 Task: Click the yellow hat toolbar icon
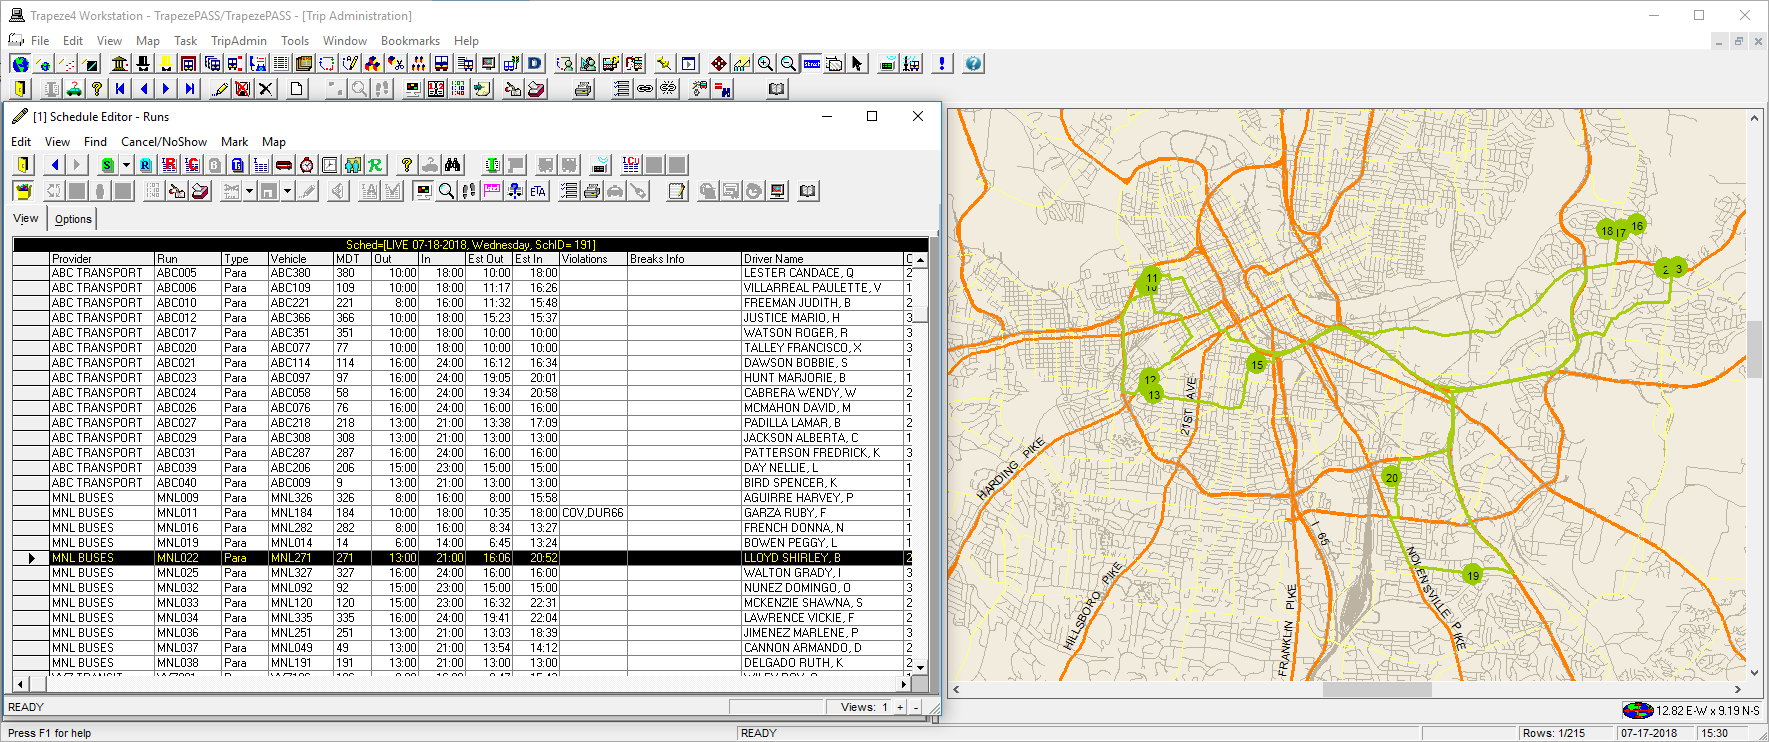pyautogui.click(x=166, y=64)
